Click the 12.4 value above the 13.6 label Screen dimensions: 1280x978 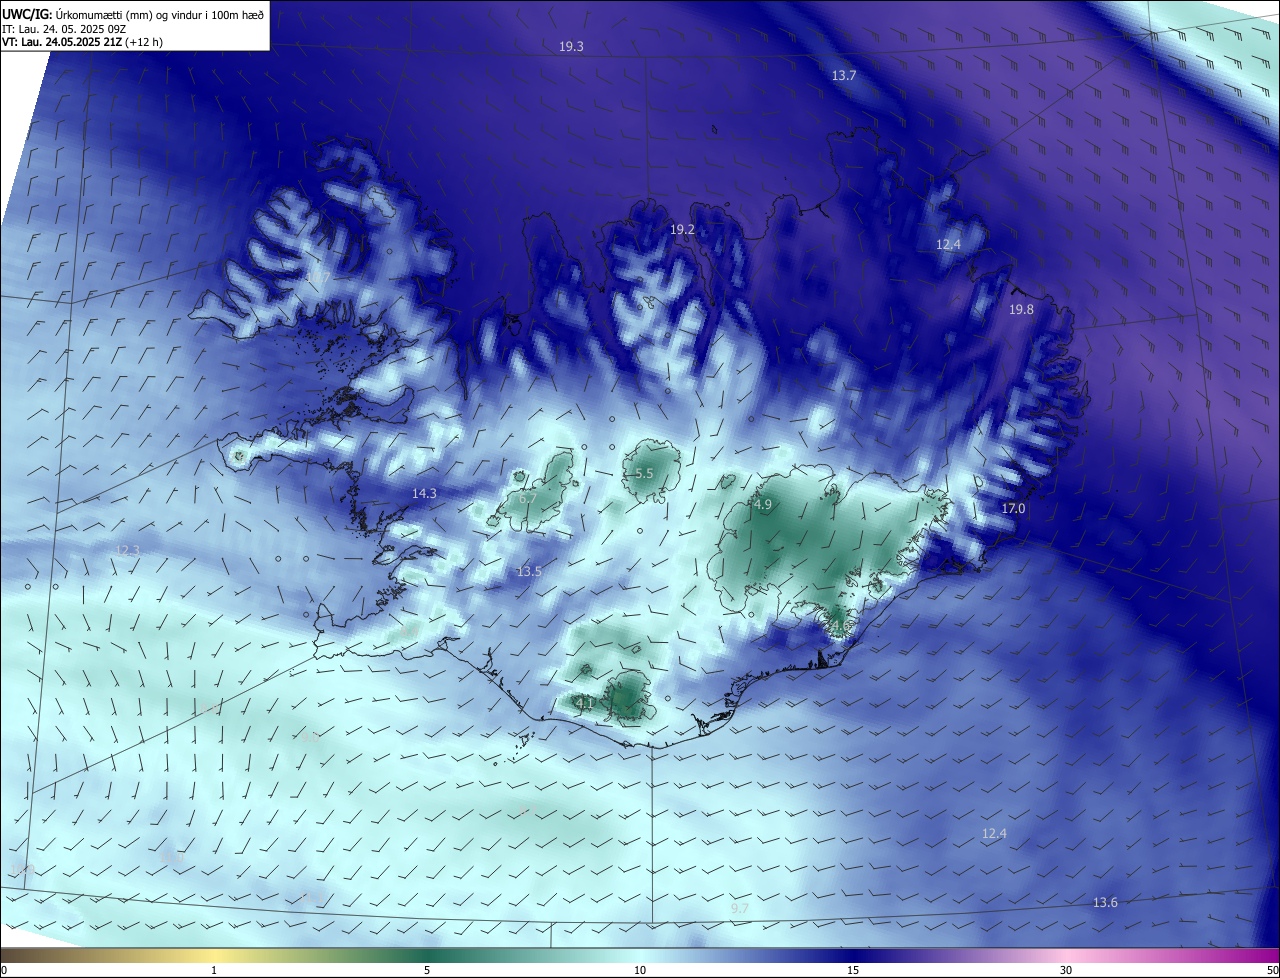(x=994, y=834)
